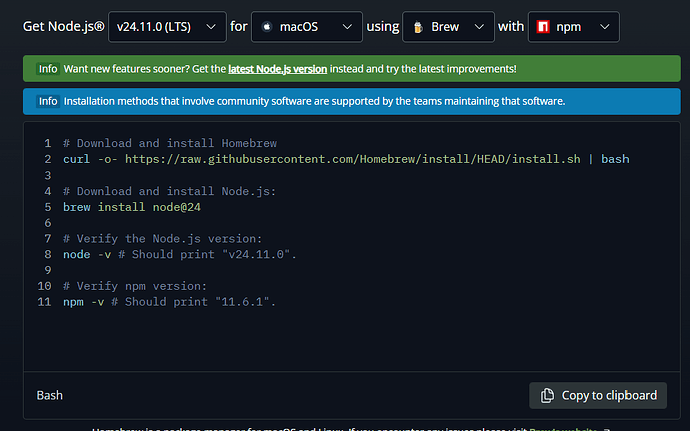The height and width of the screenshot is (431, 690).
Task: Click '# Verify npm version:' comment
Action: click(x=135, y=286)
